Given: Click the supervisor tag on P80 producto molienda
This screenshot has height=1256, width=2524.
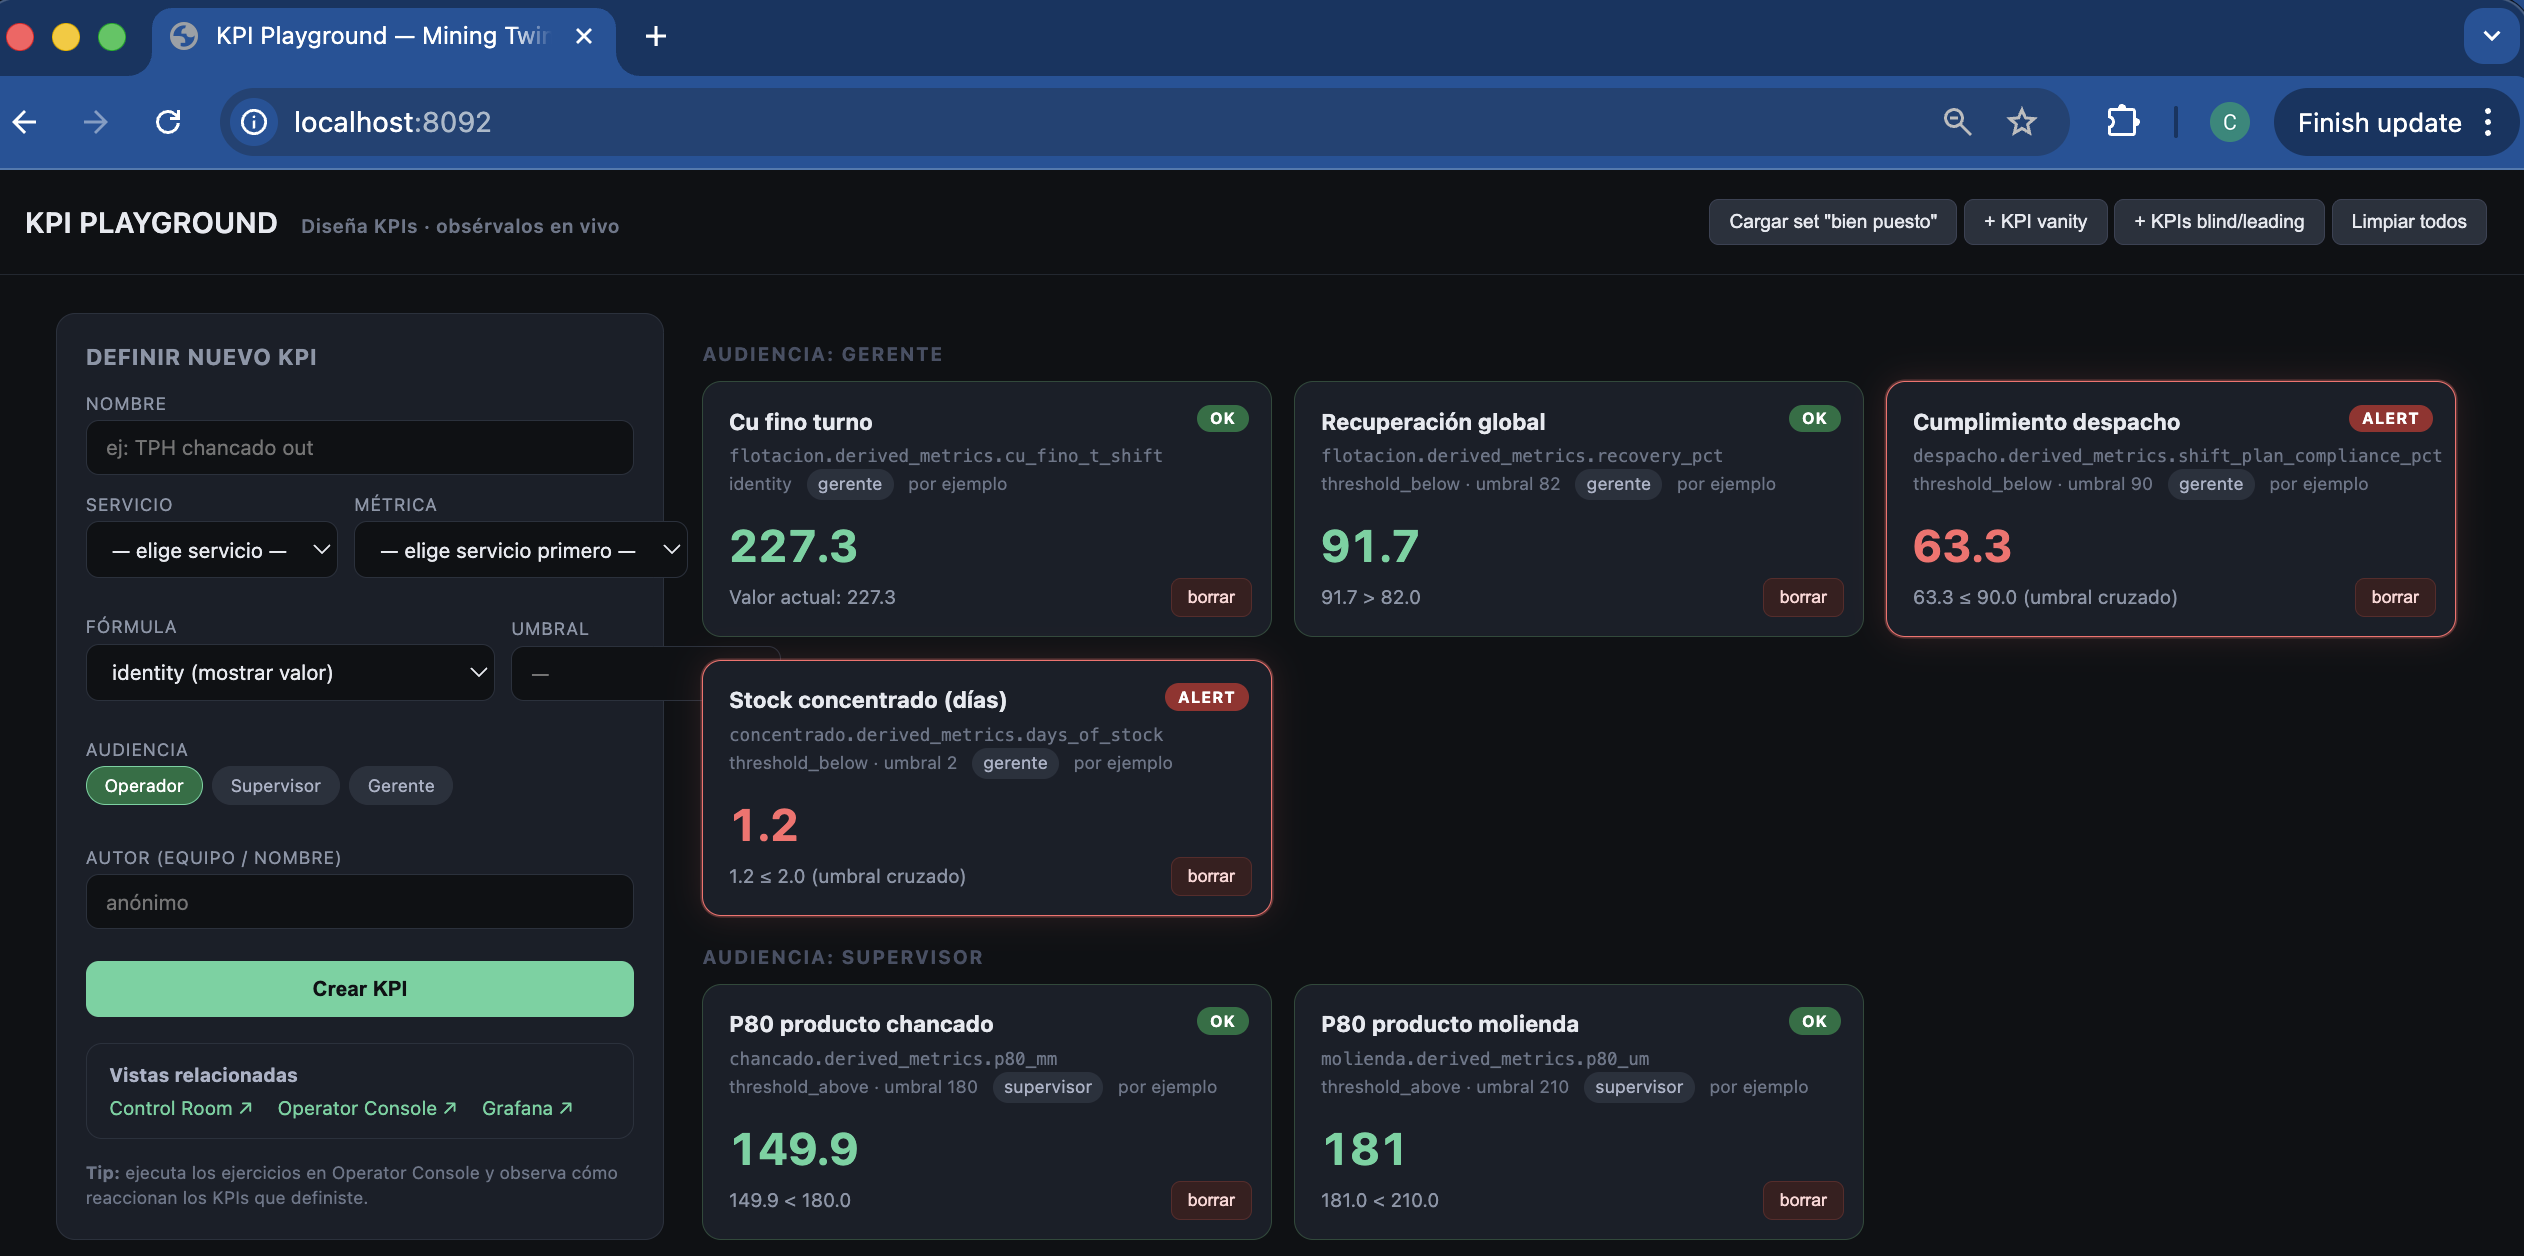Looking at the screenshot, I should [x=1638, y=1087].
